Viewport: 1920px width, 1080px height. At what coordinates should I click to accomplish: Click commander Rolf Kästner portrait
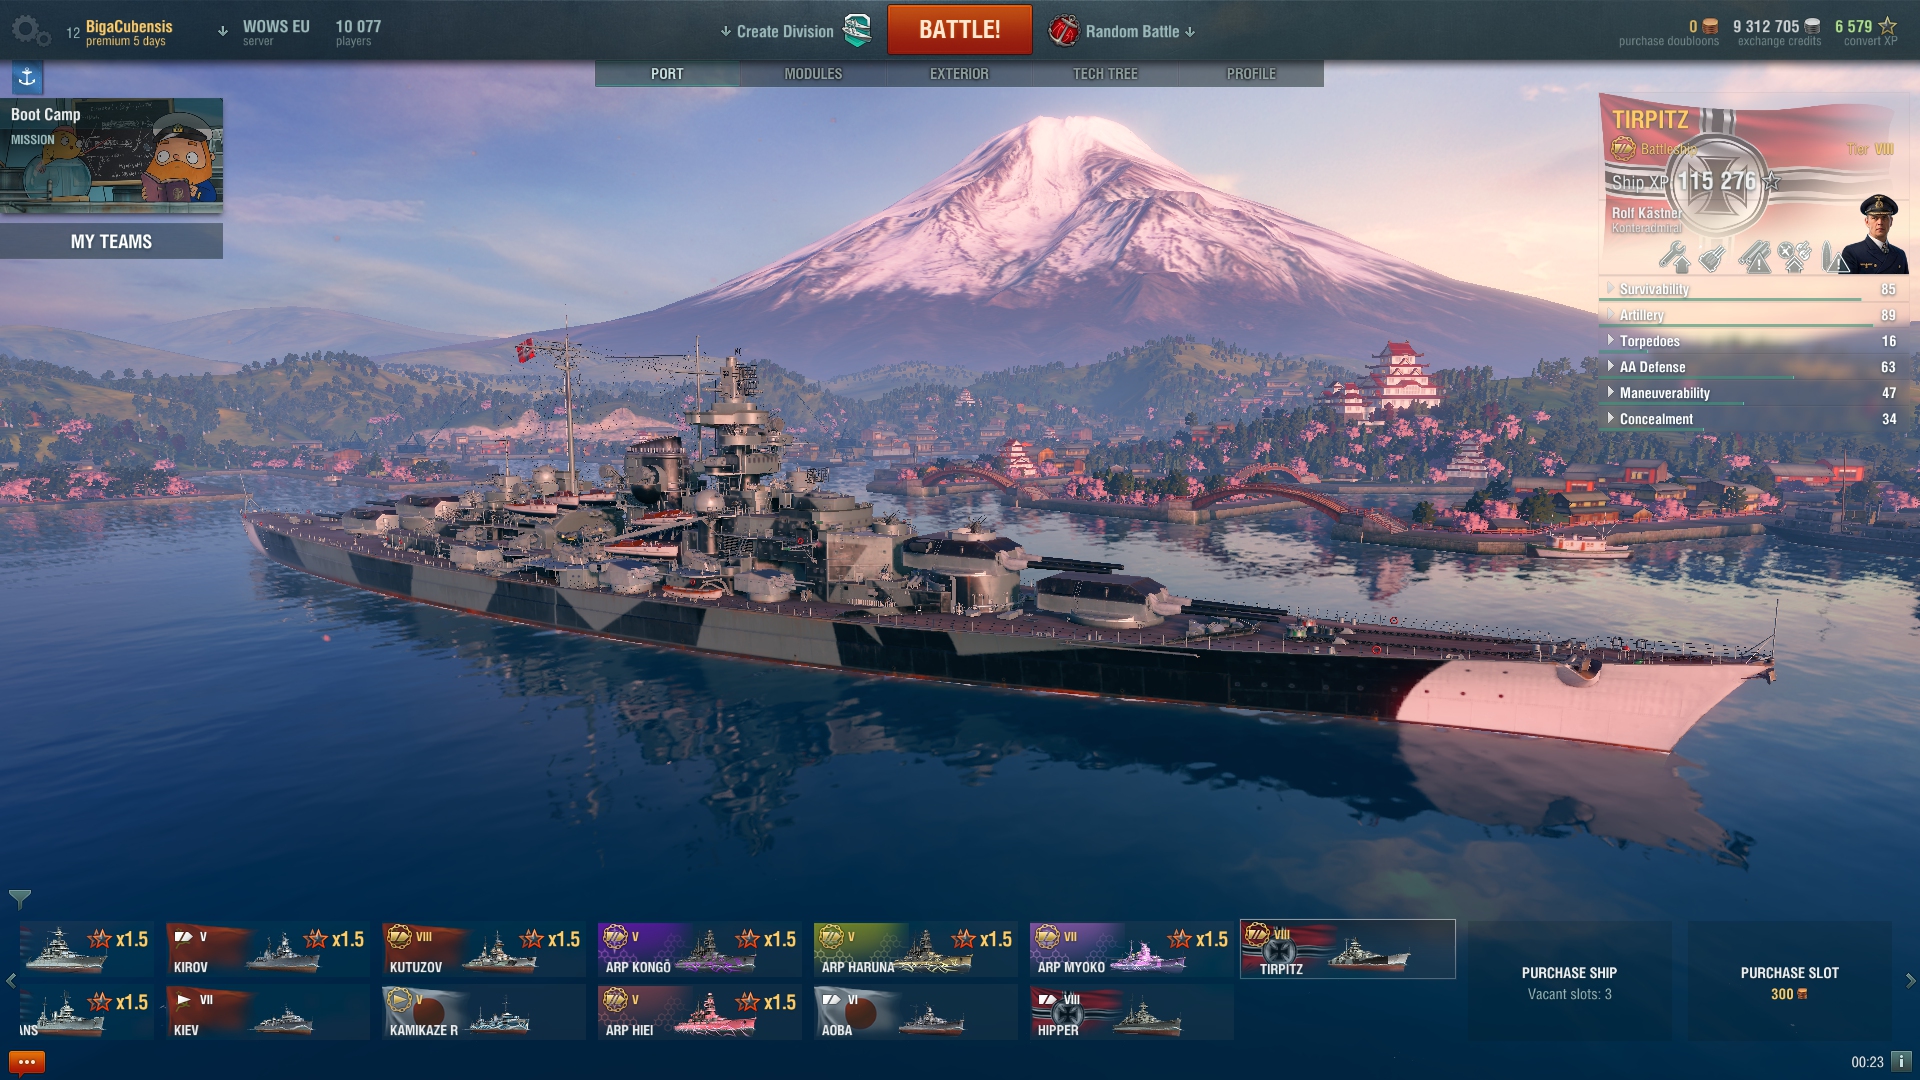pyautogui.click(x=1876, y=234)
